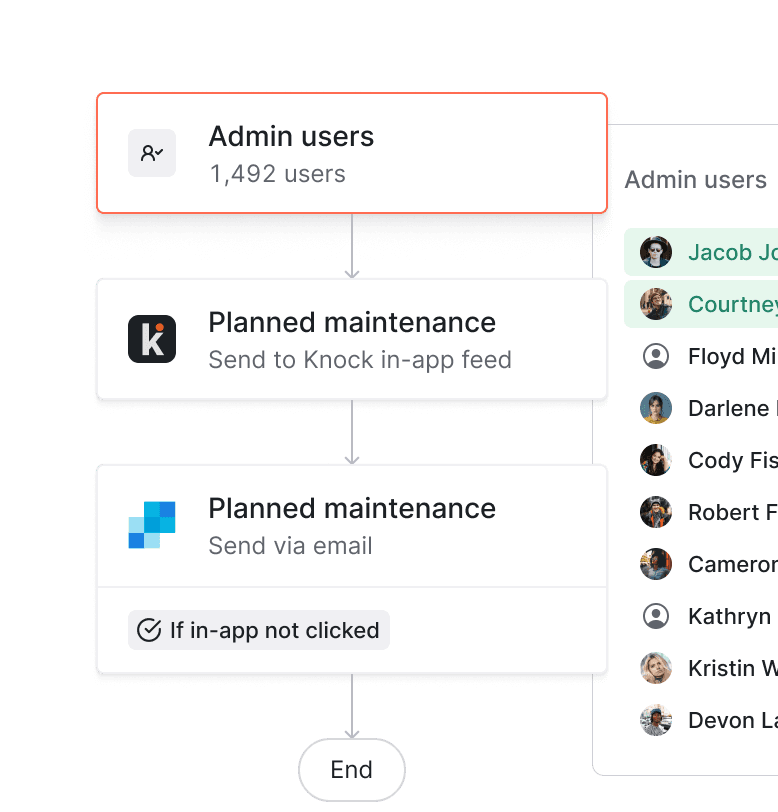Toggle Courtney's highlighted selection in the list

coord(700,304)
